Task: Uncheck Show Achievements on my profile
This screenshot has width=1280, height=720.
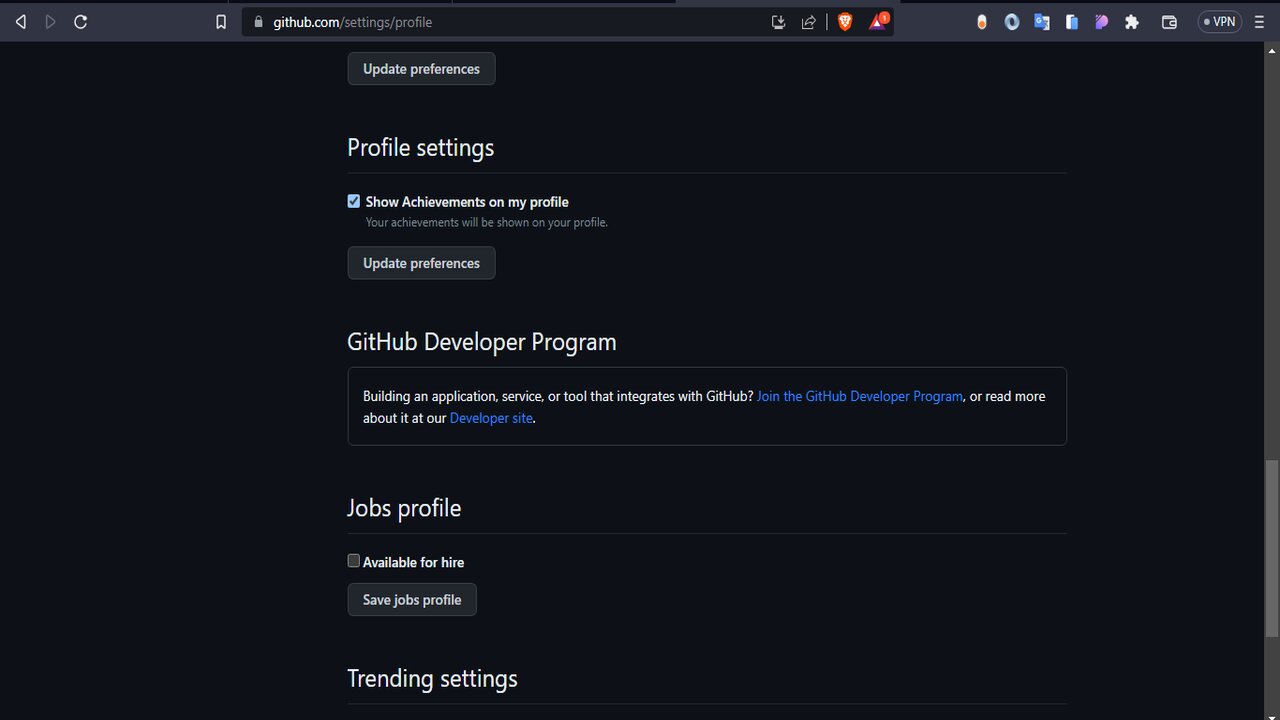Action: 354,201
